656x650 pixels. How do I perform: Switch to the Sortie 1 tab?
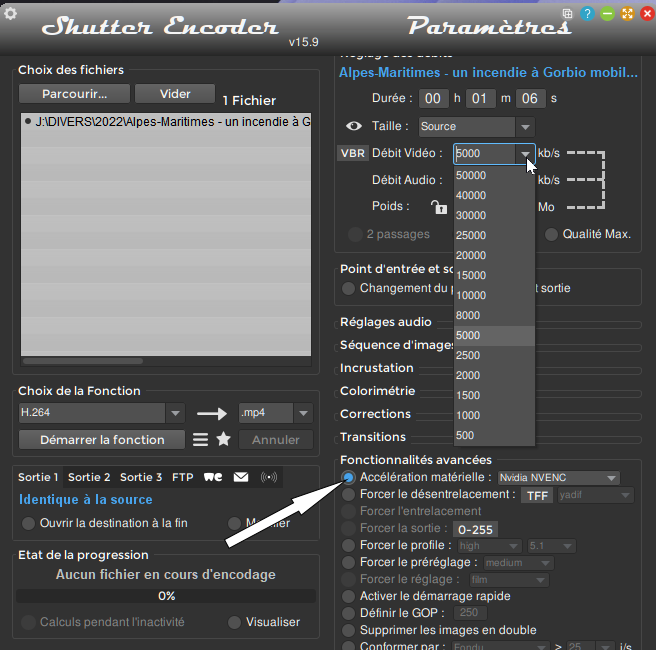point(38,477)
